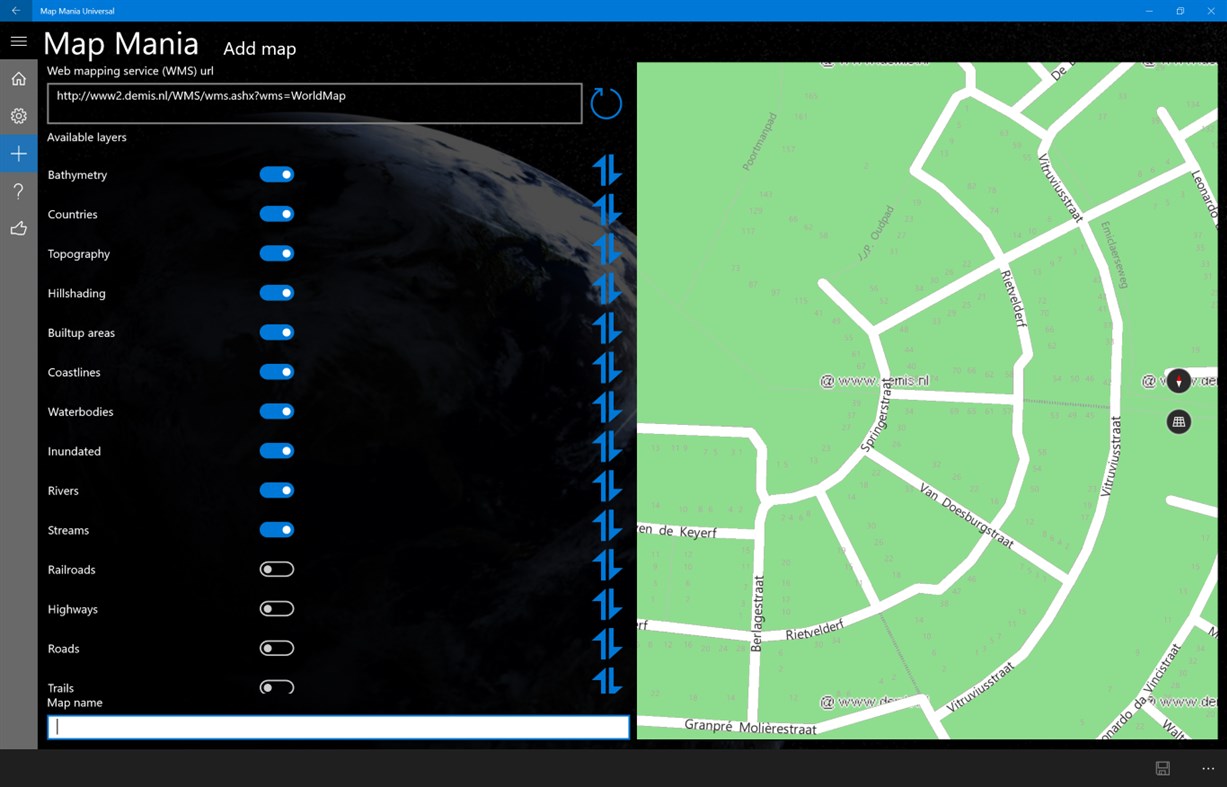Enable the Railroads layer
This screenshot has height=787, width=1227.
[x=277, y=568]
